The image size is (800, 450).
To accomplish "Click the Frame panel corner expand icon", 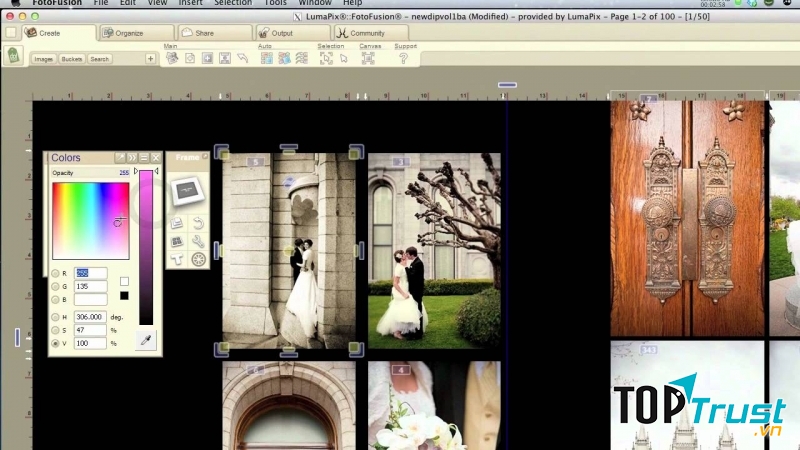I will click(x=205, y=156).
